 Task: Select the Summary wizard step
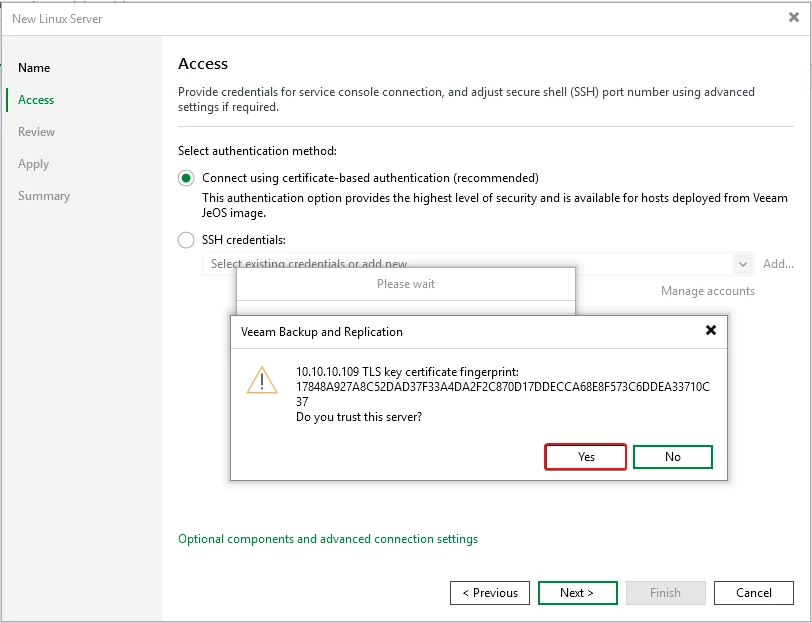(x=44, y=196)
